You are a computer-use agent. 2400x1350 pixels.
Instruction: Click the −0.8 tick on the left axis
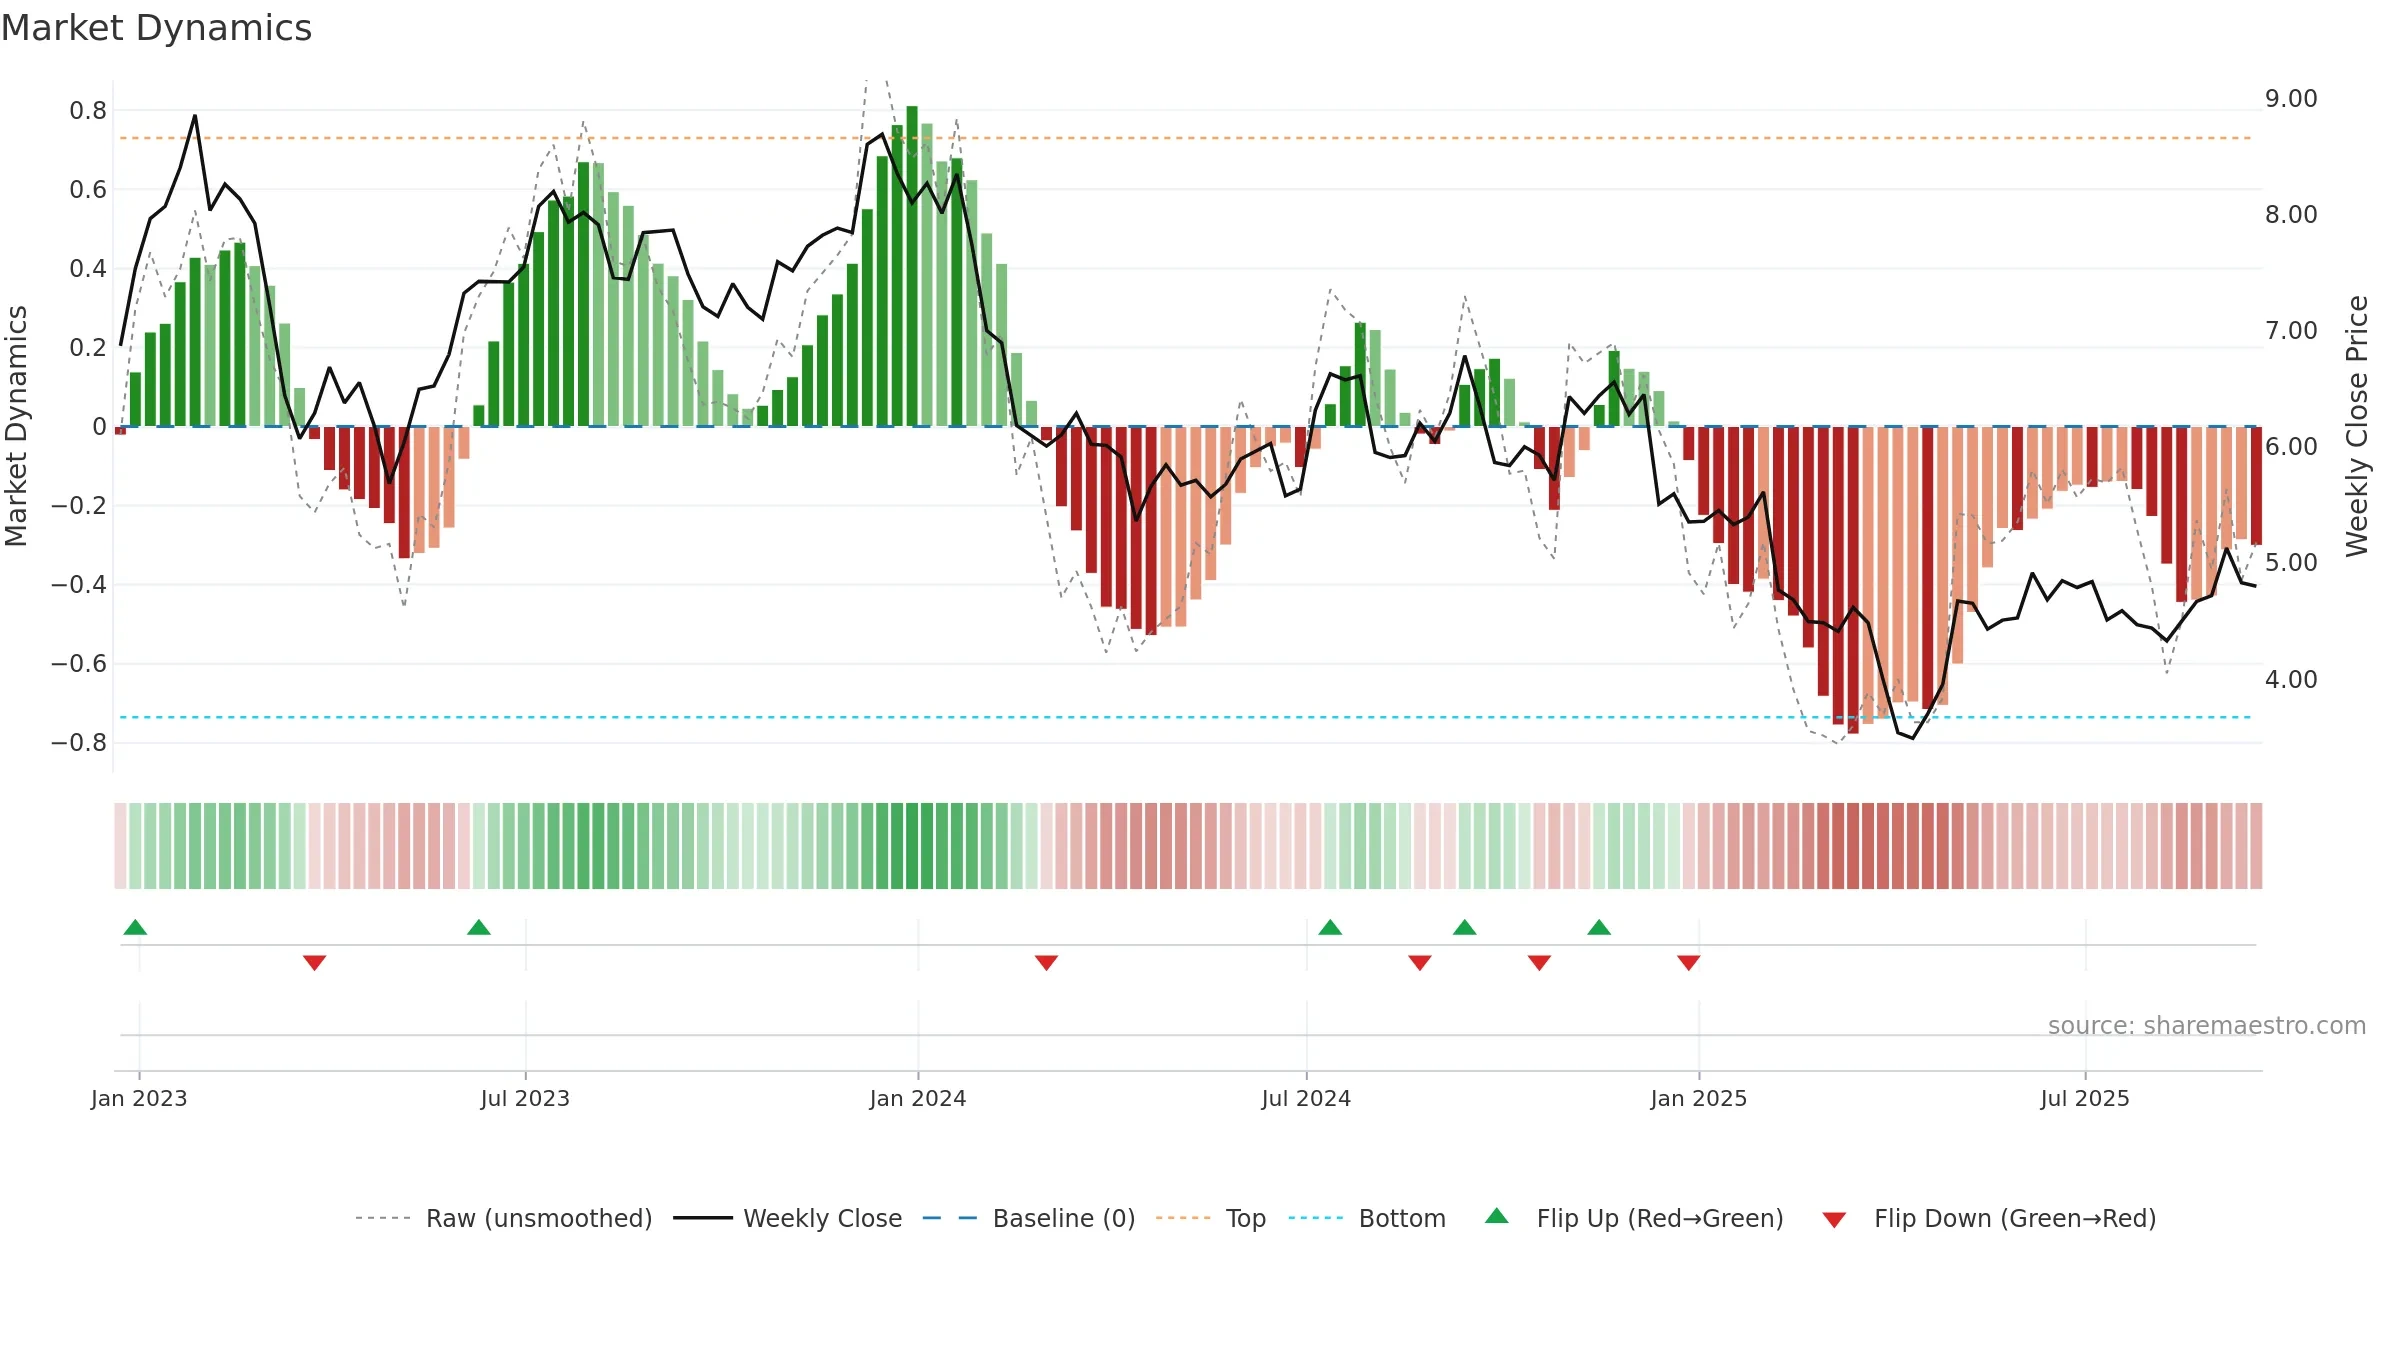tap(79, 742)
